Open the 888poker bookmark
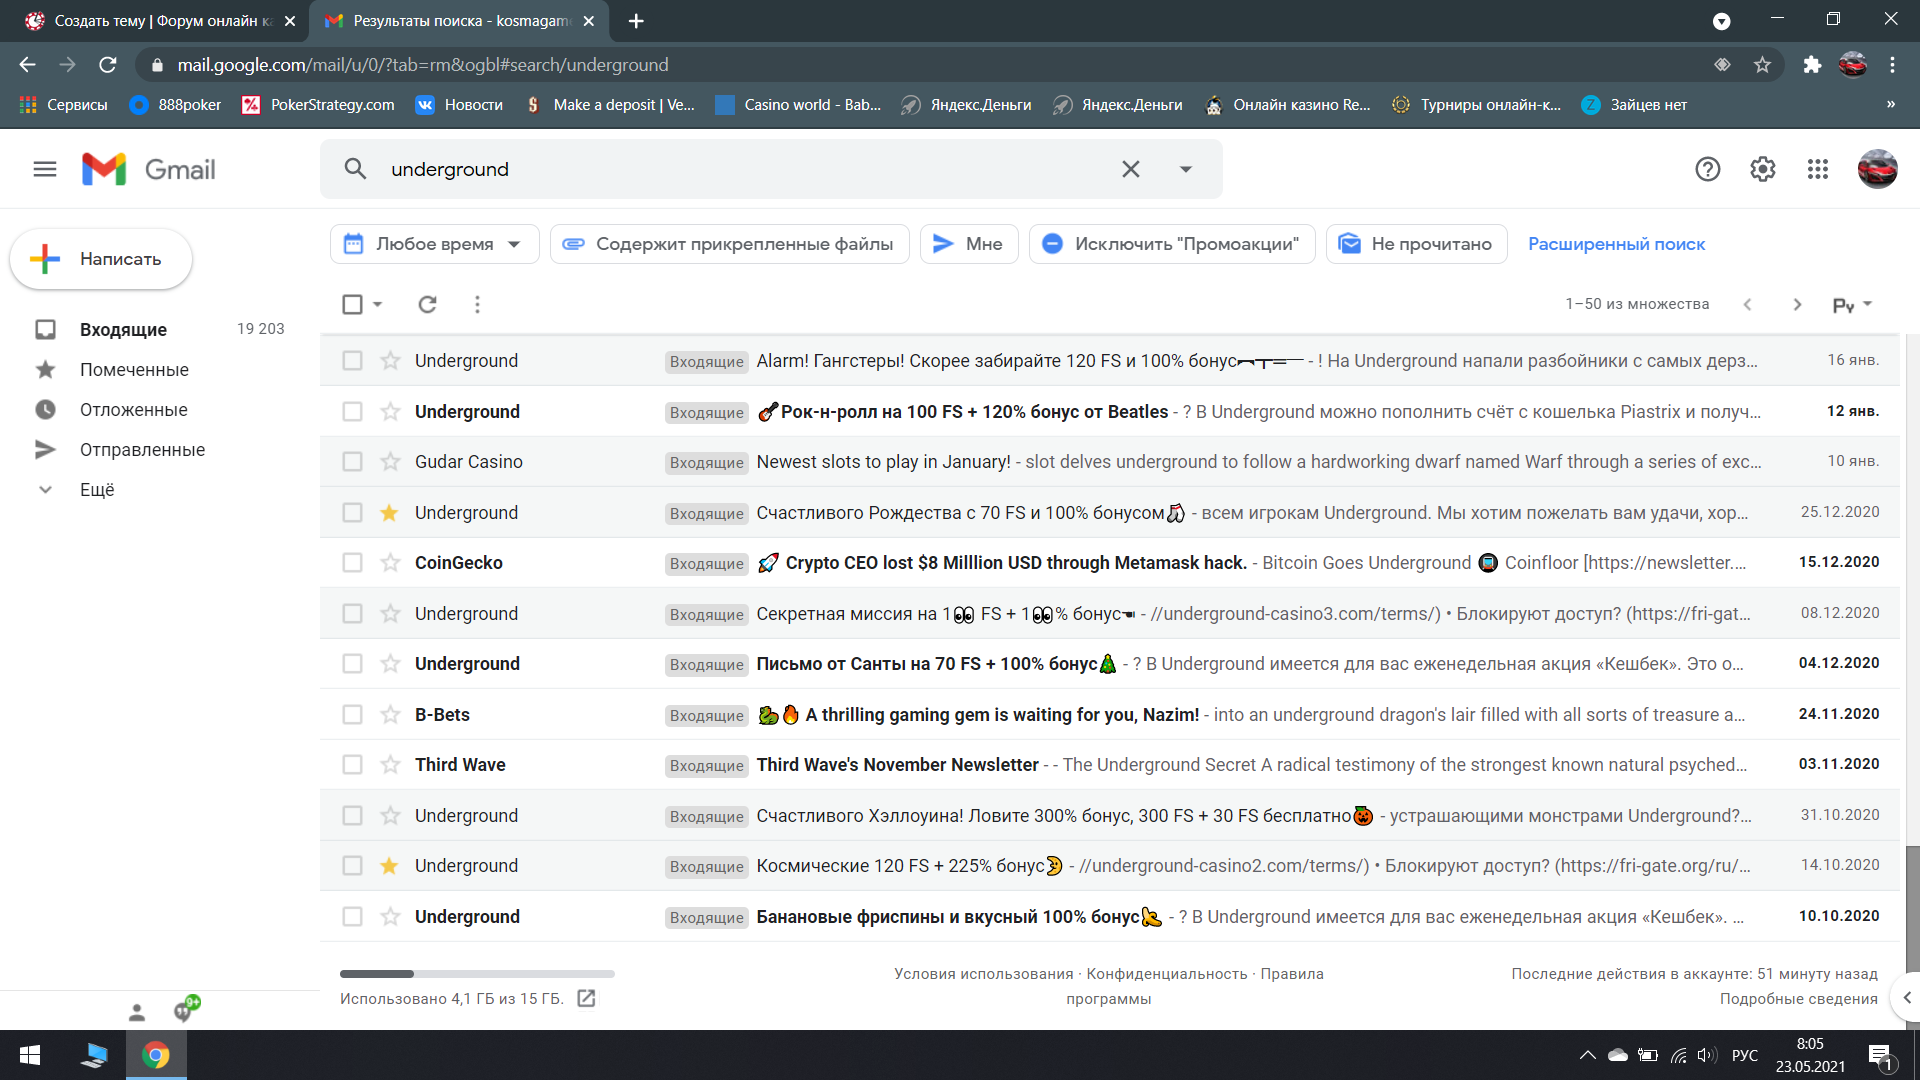 pos(176,104)
